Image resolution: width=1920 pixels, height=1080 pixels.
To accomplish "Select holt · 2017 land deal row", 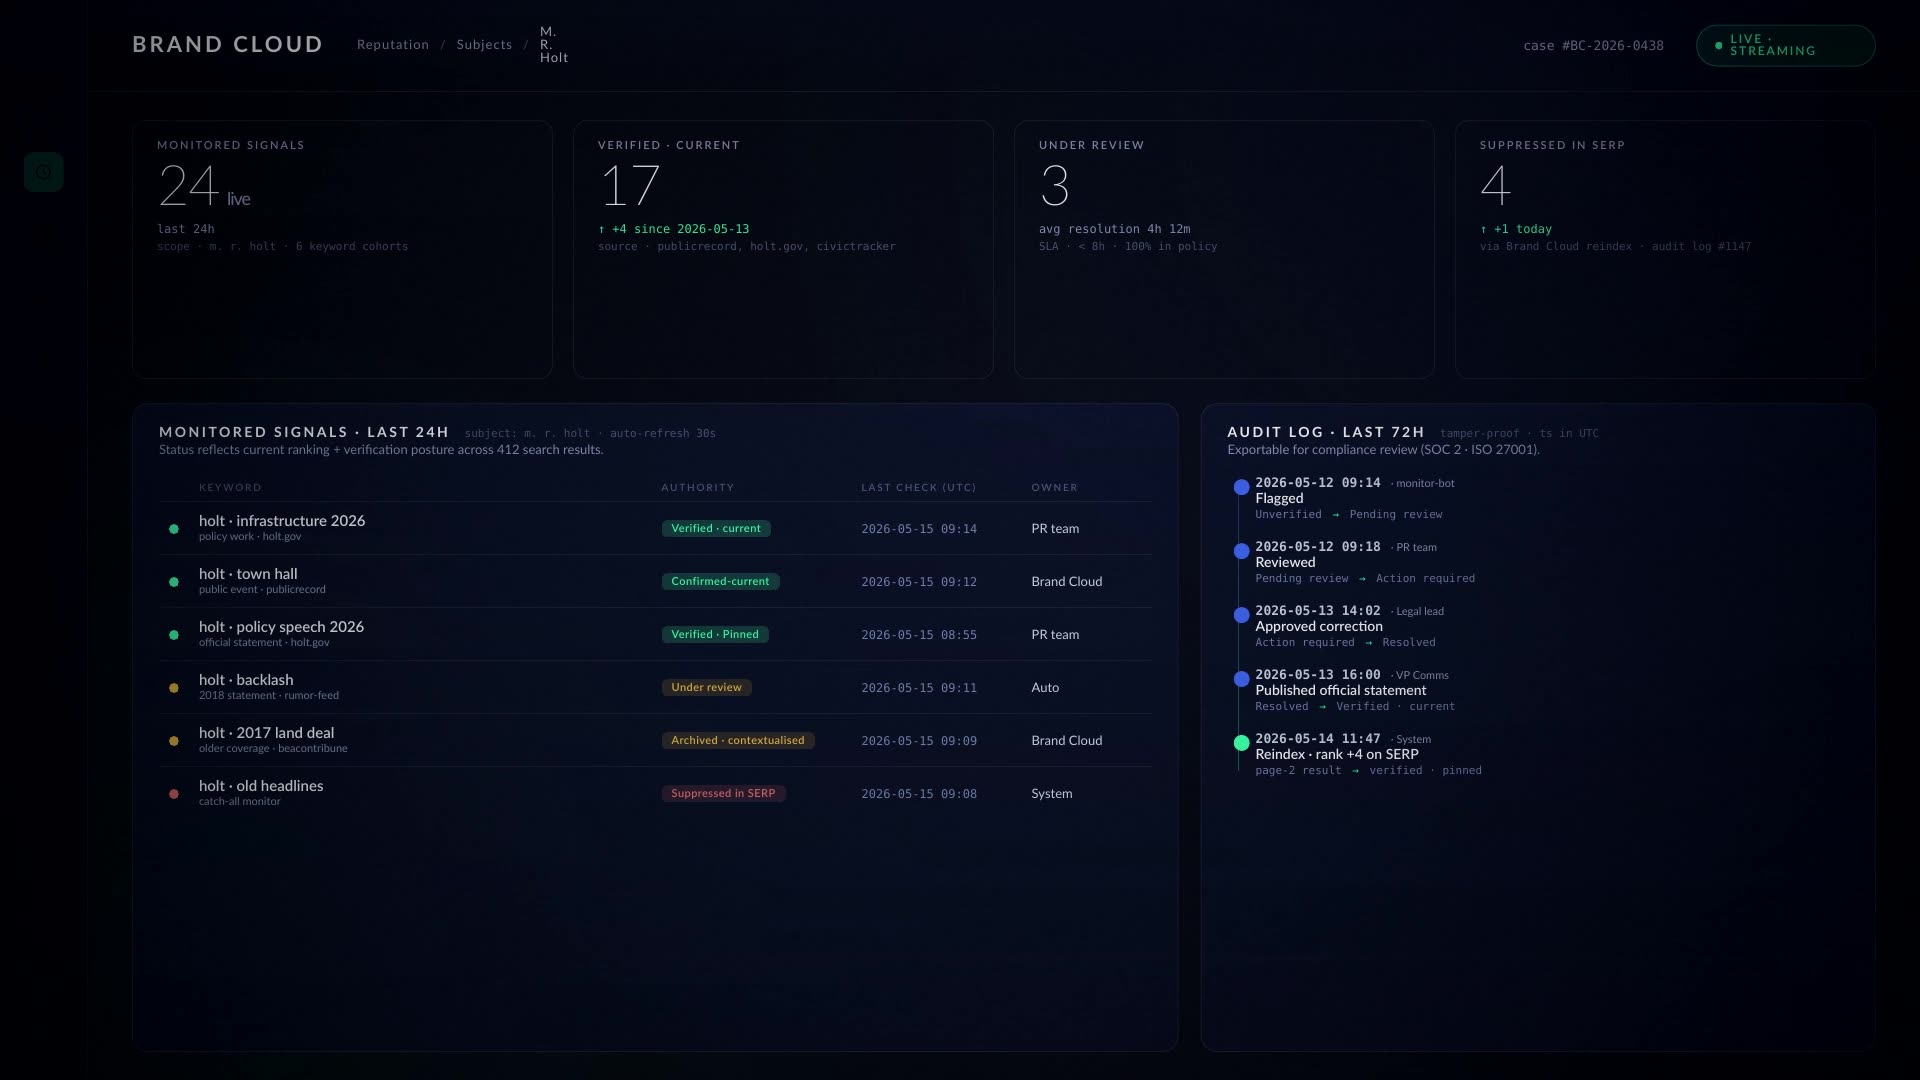I will coord(655,740).
